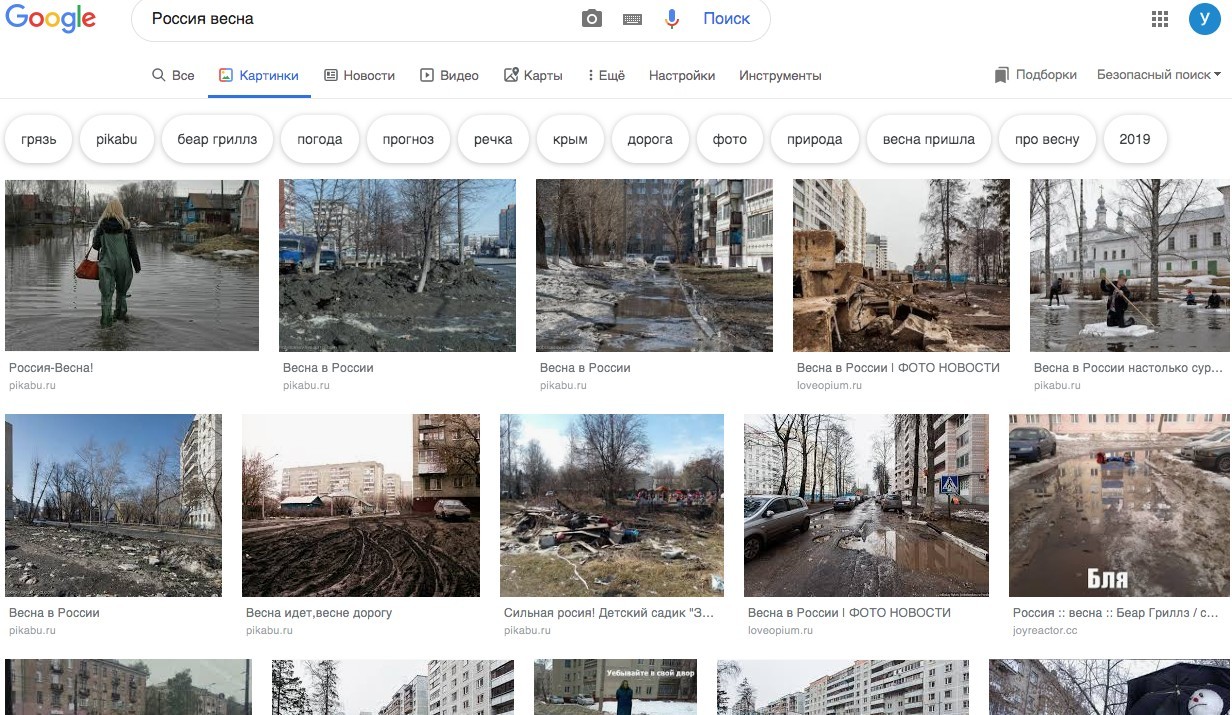This screenshot has height=715, width=1232.
Task: Go to Google homepage via logo
Action: 50,19
